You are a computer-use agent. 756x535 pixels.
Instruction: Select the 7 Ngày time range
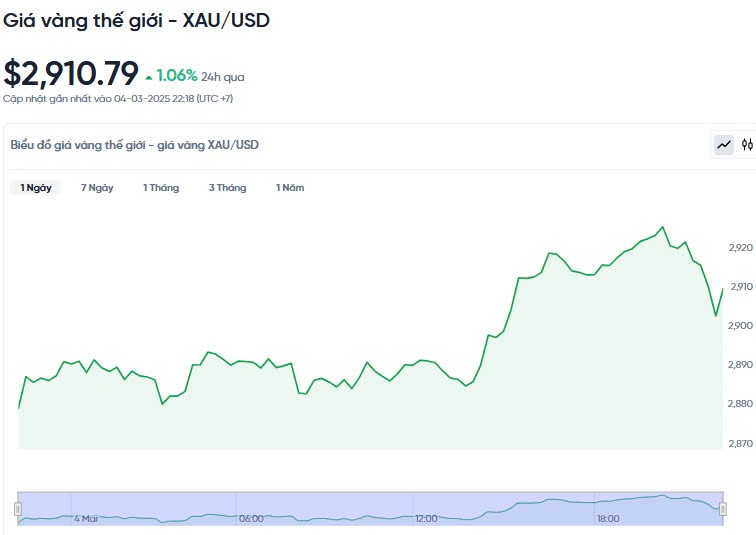pos(97,188)
